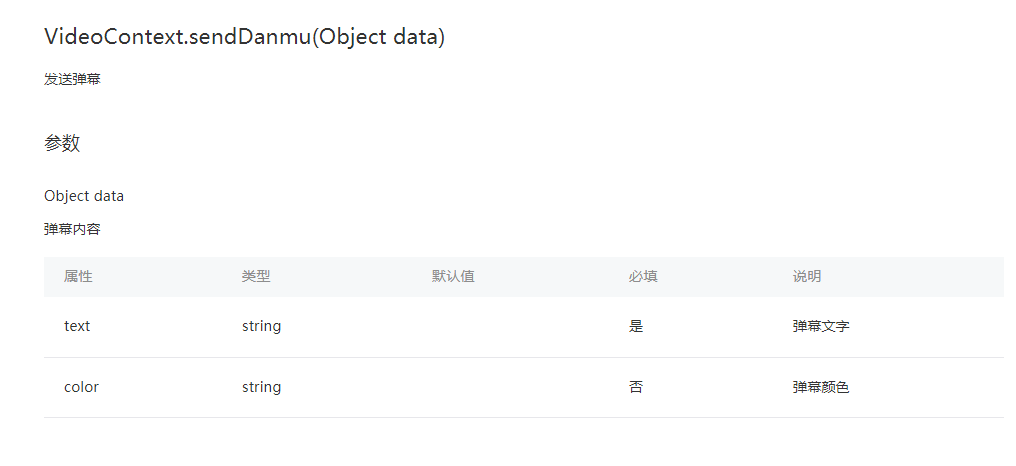1016x466 pixels.
Task: Click 否 in the color row
Action: click(x=636, y=387)
